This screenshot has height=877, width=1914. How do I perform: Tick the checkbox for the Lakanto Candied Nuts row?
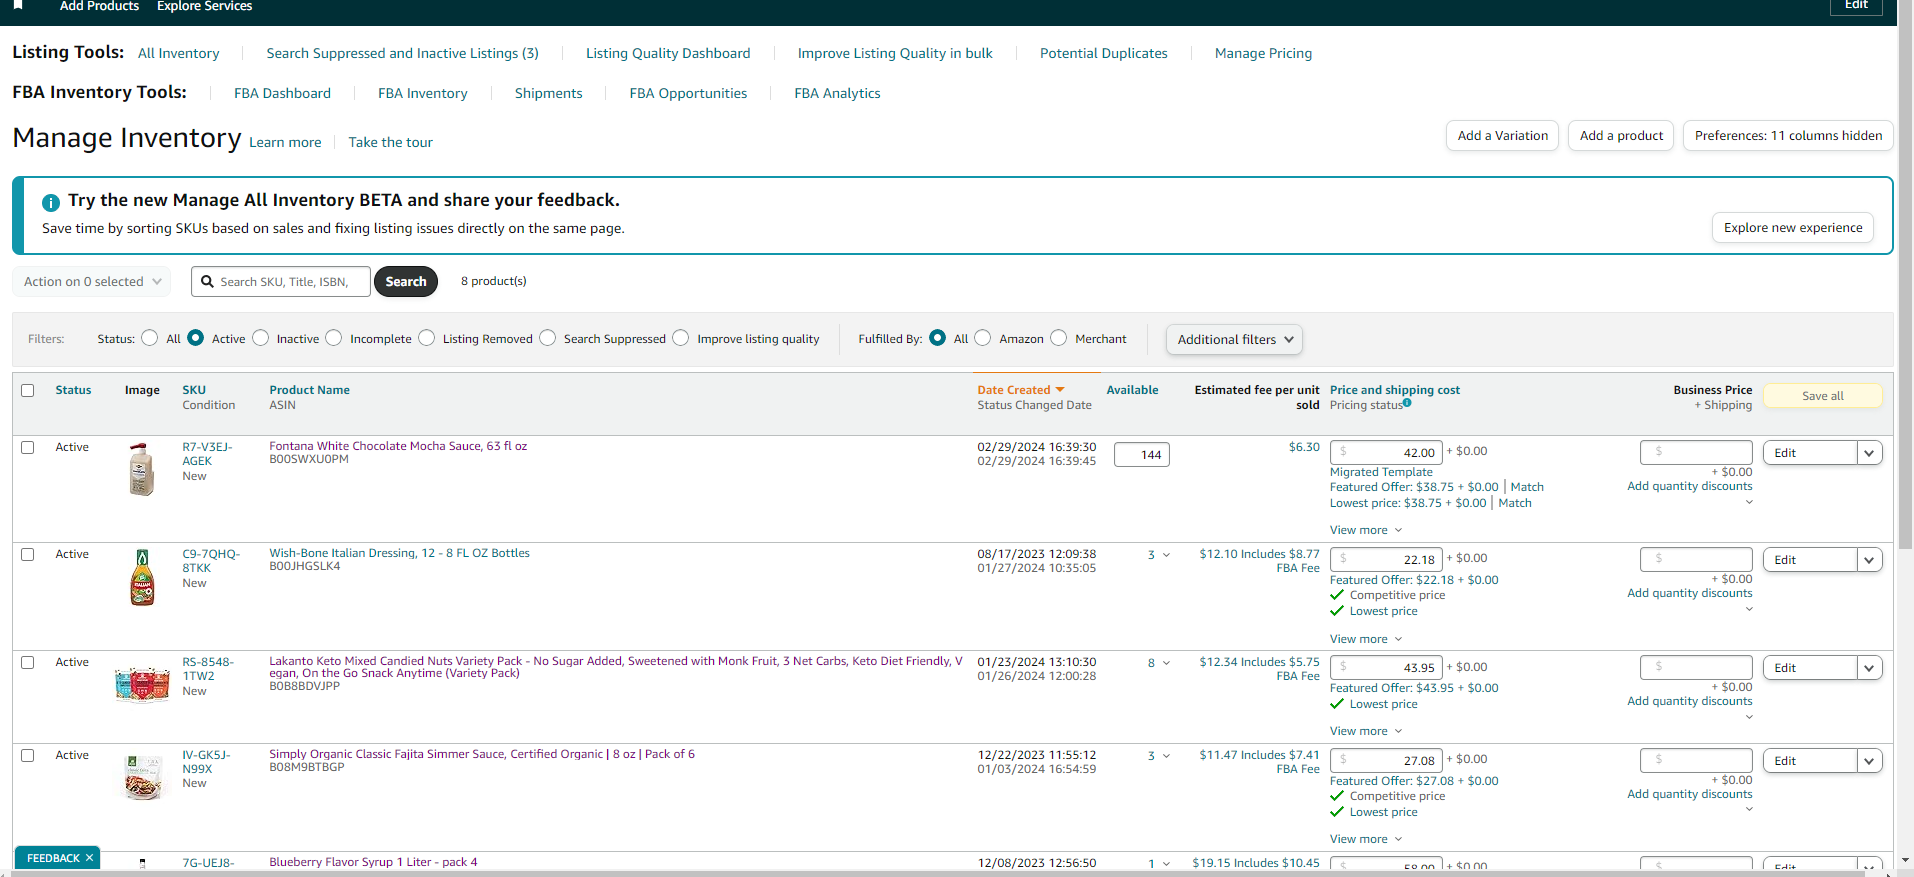[x=28, y=663]
